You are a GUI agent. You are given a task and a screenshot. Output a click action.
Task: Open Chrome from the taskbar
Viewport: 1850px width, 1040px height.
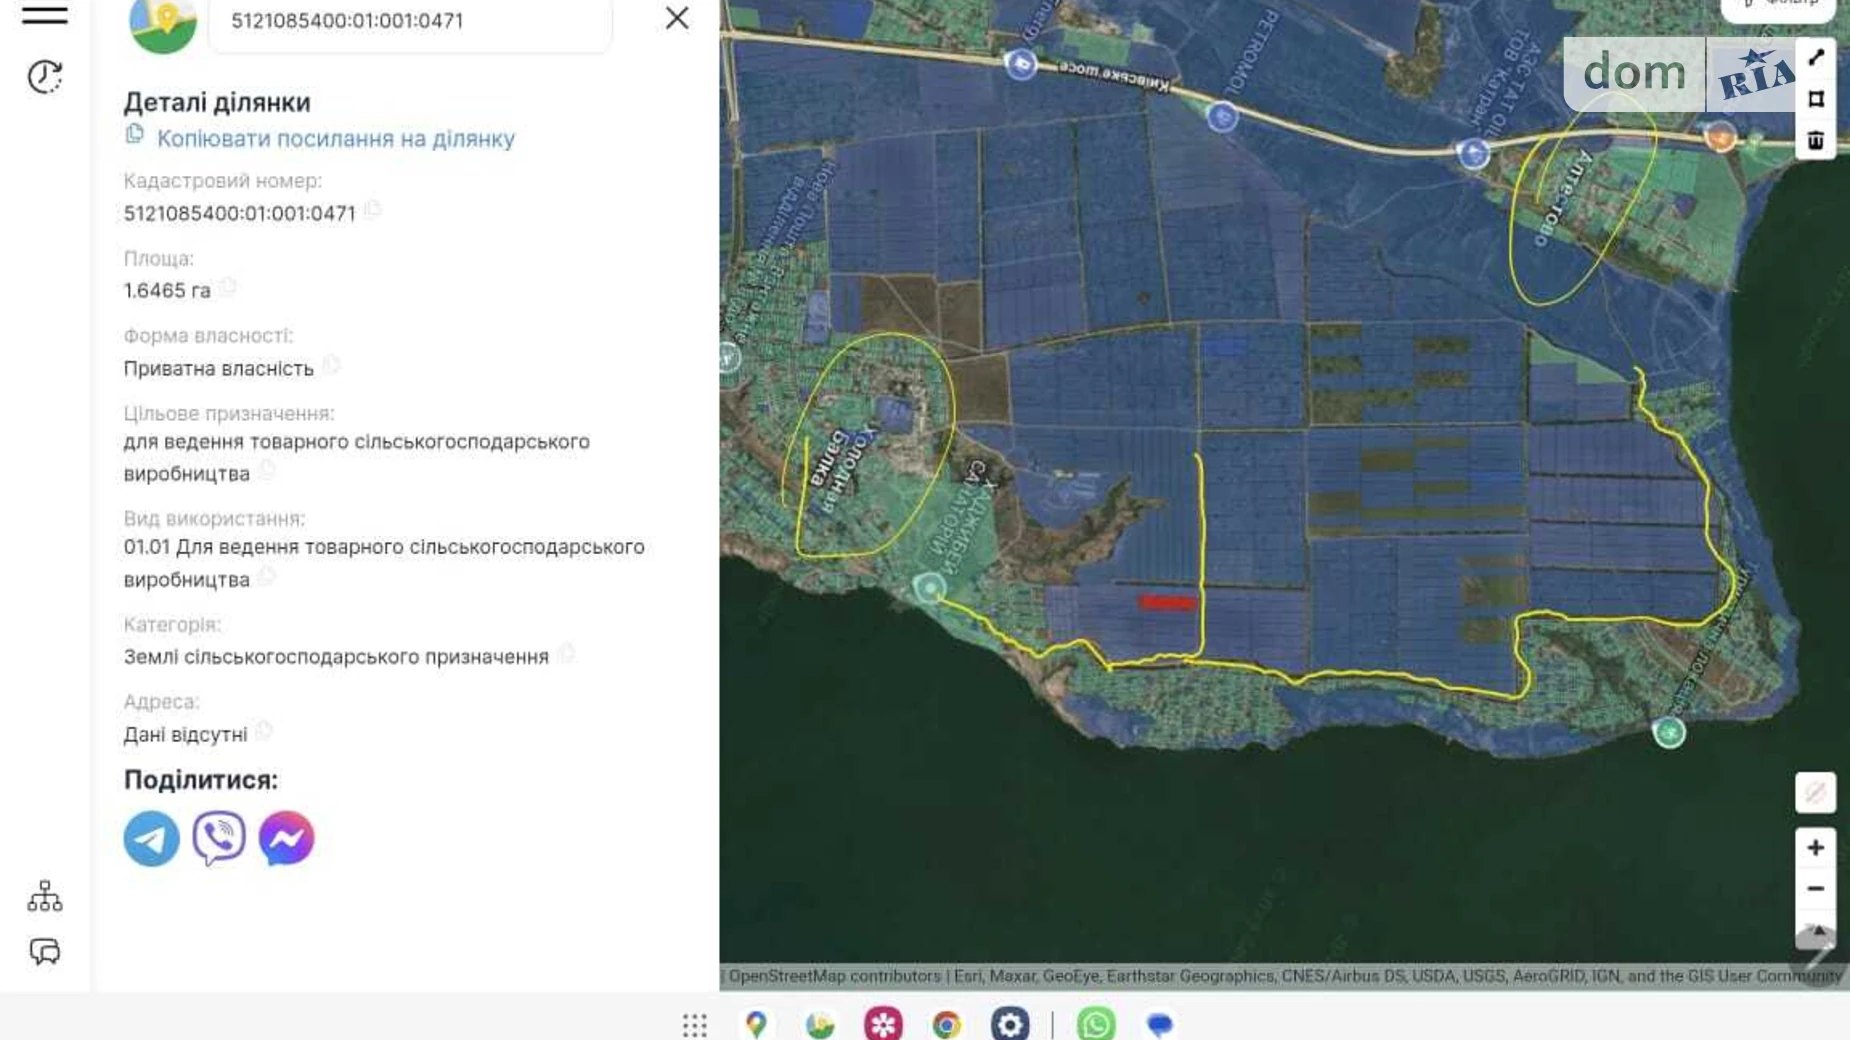tap(946, 1024)
